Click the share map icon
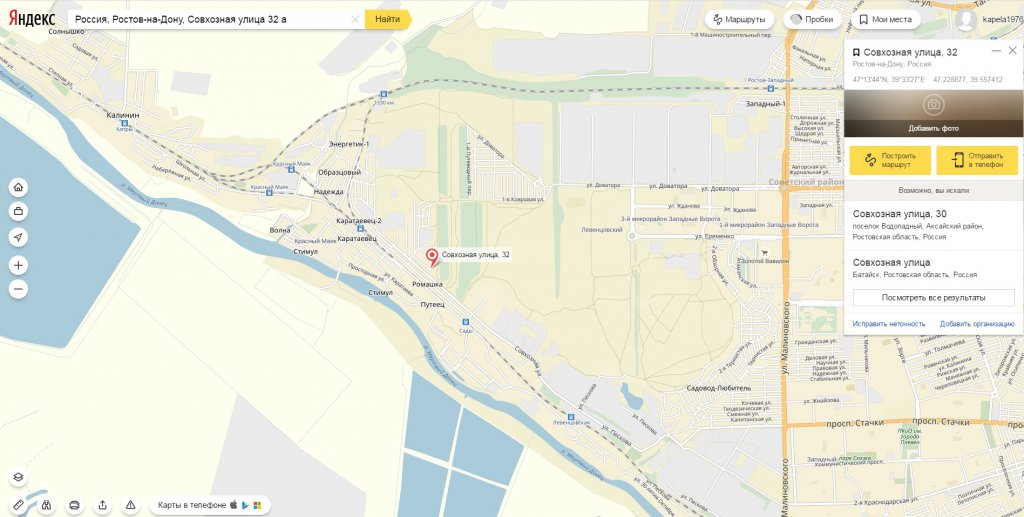This screenshot has width=1024, height=517. [x=103, y=505]
